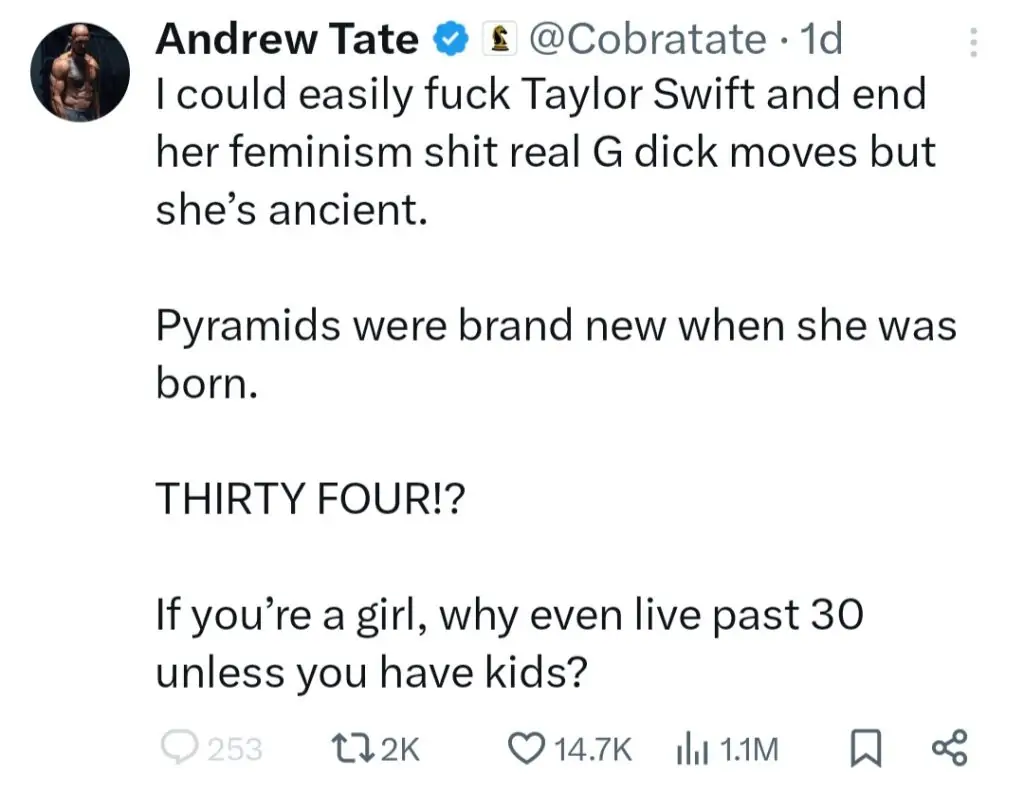Click the blue verified checkmark badge
The image size is (1024, 794).
[448, 40]
